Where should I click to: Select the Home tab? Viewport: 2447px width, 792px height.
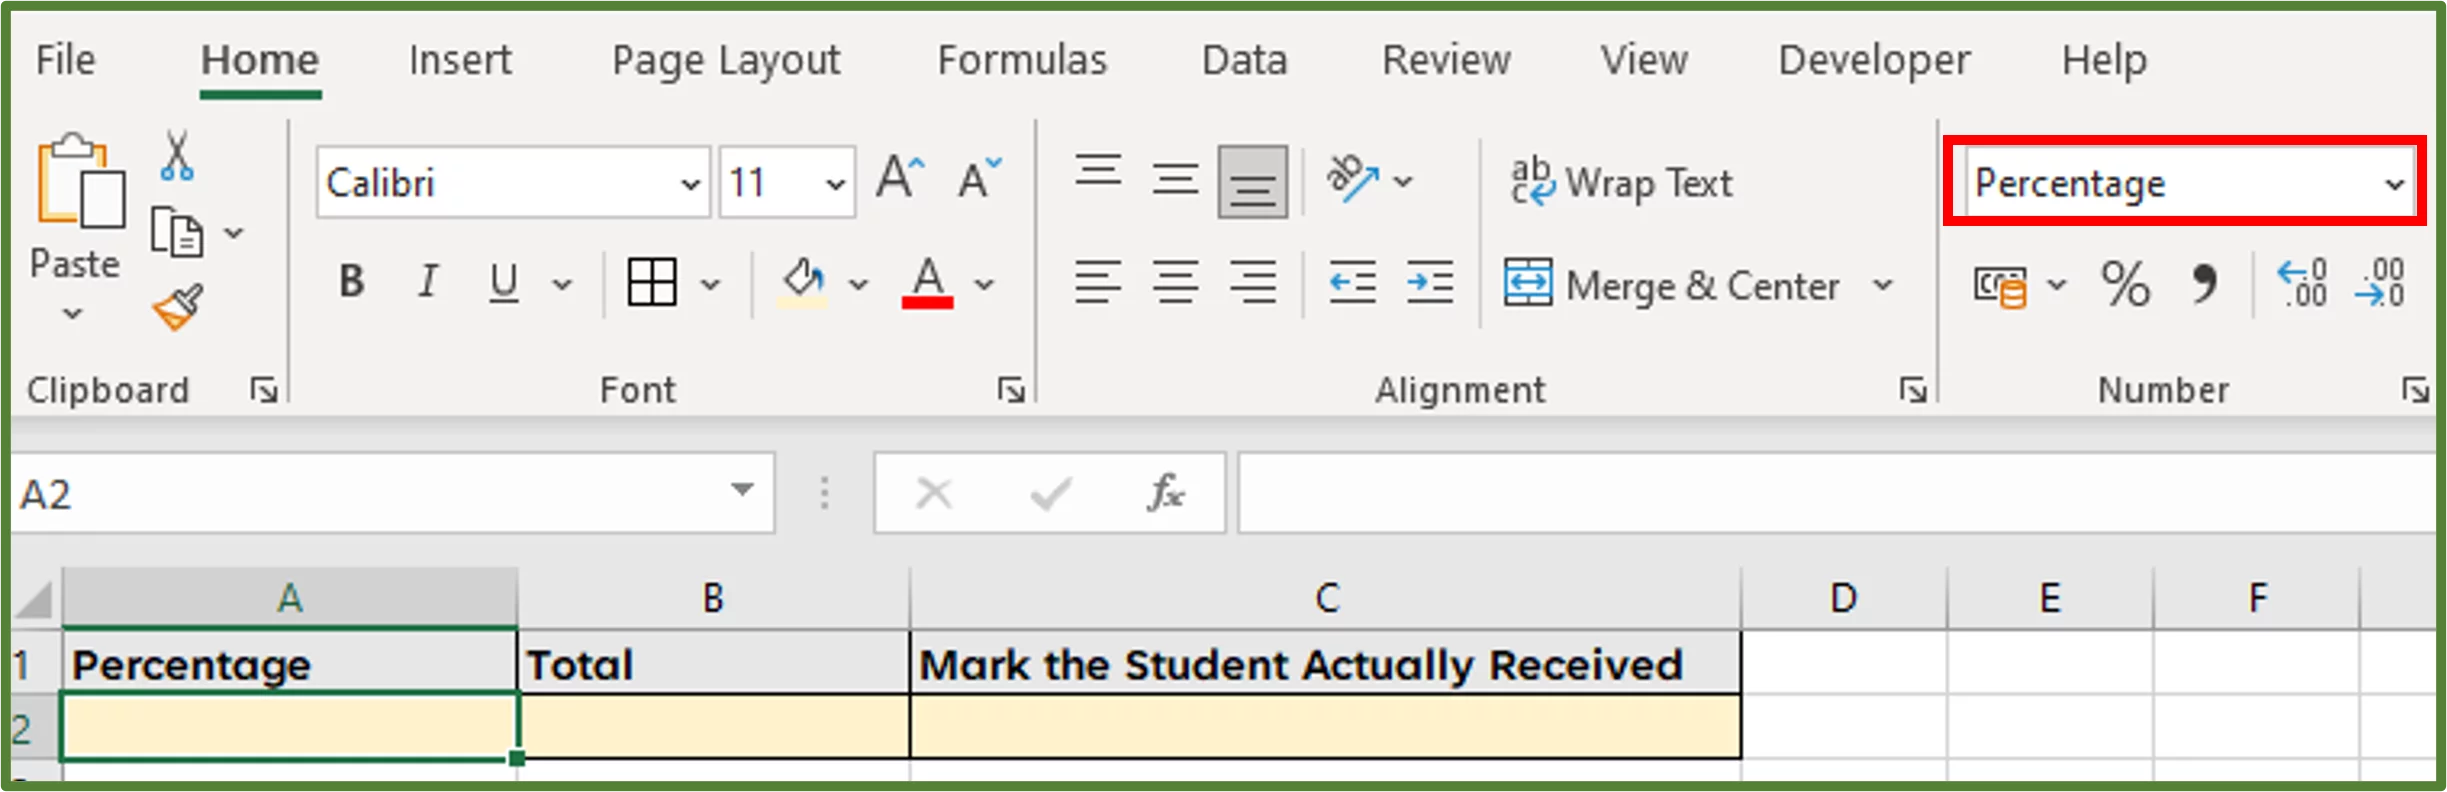pos(260,60)
